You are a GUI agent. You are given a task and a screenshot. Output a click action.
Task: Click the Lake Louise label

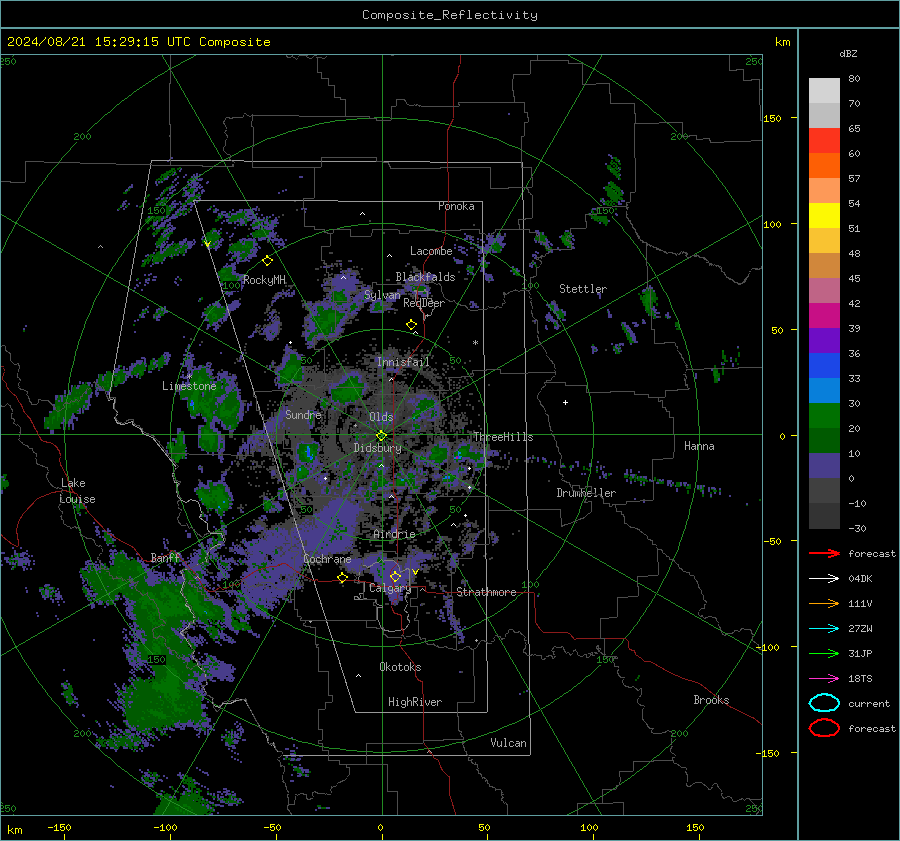coord(77,491)
